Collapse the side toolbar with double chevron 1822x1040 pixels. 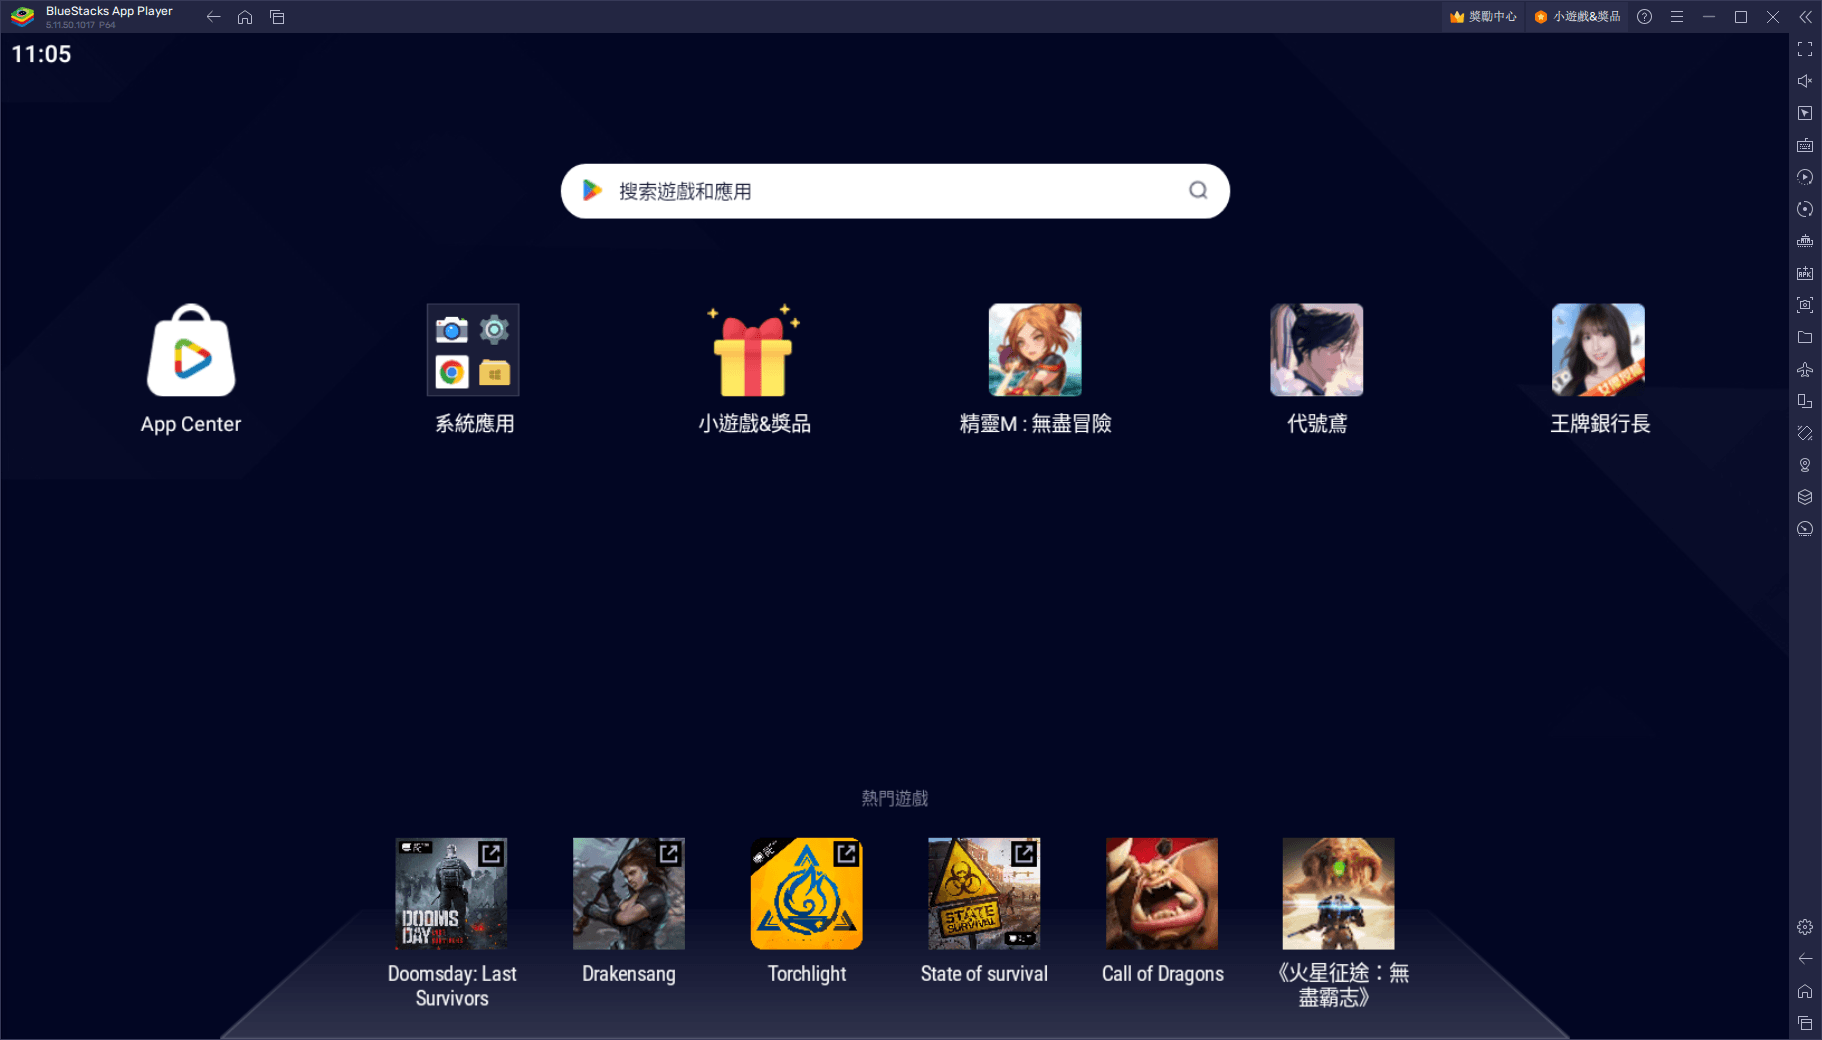[x=1805, y=17]
